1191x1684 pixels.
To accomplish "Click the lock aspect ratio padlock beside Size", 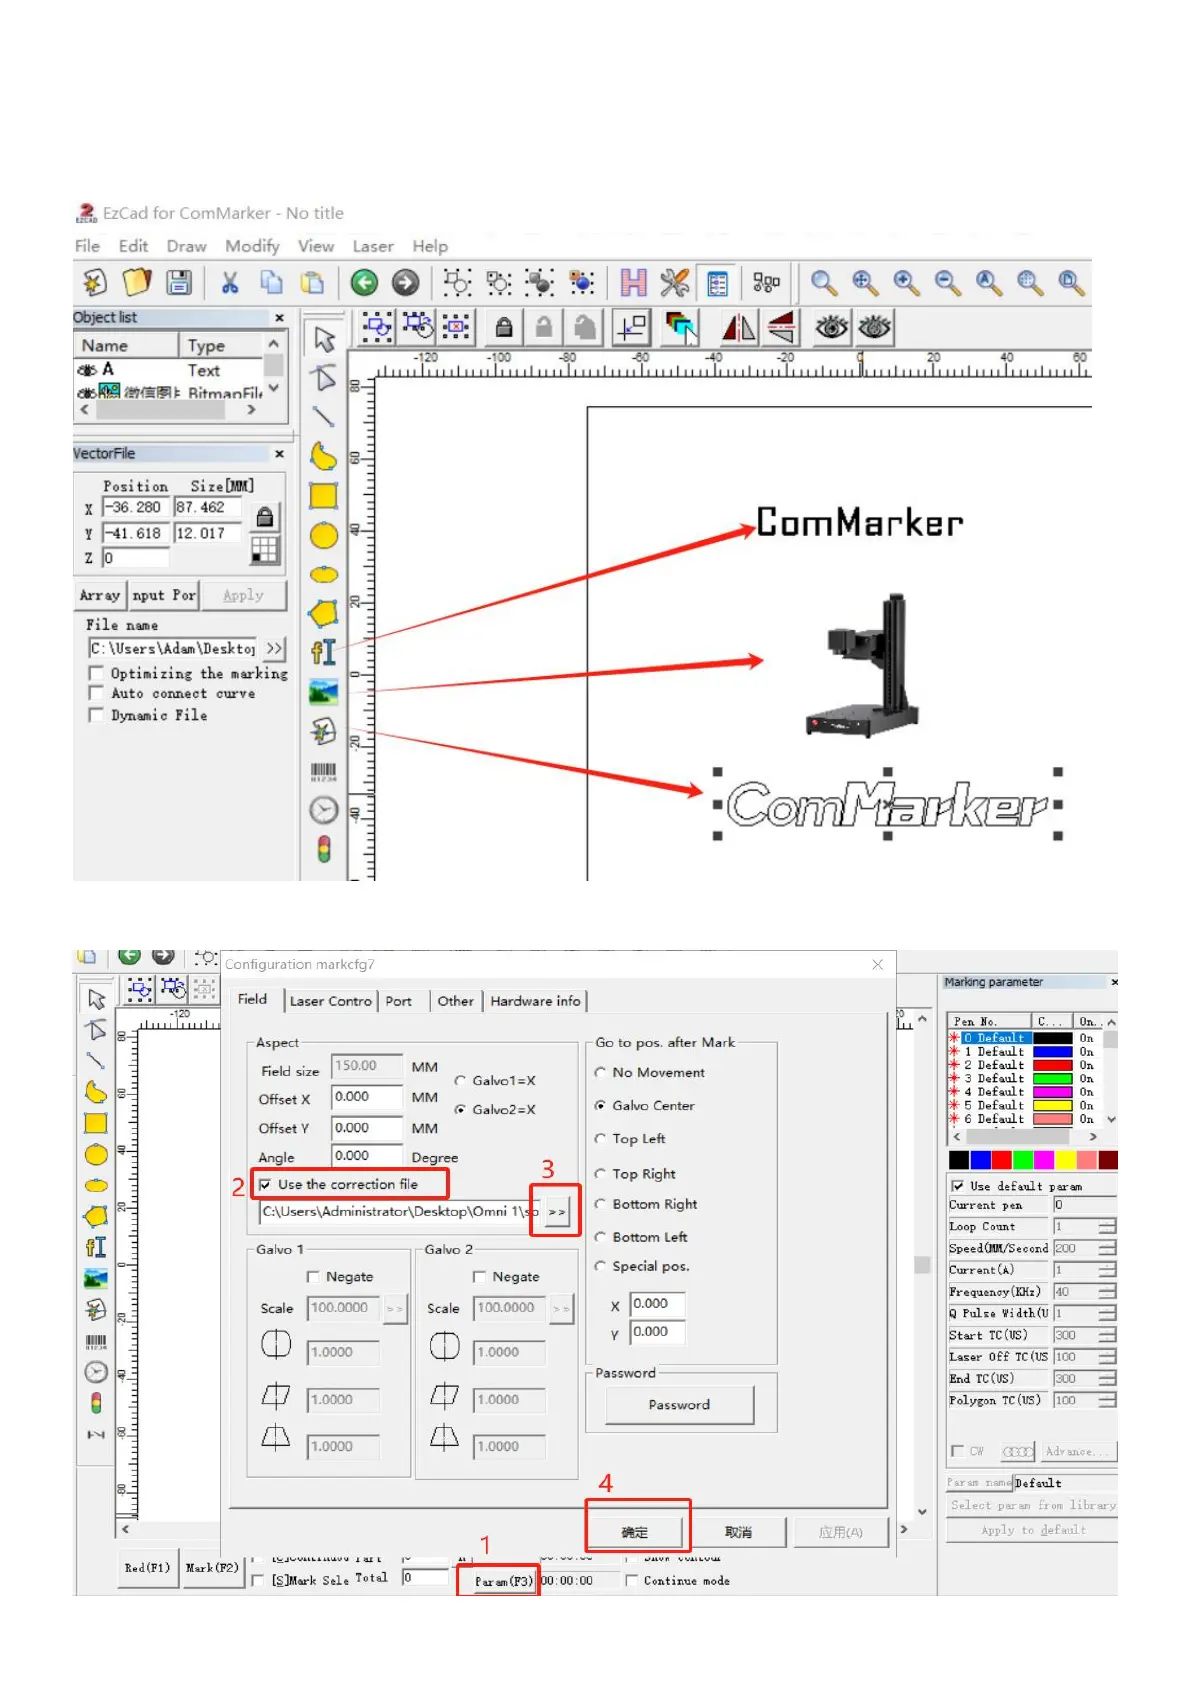I will point(265,518).
